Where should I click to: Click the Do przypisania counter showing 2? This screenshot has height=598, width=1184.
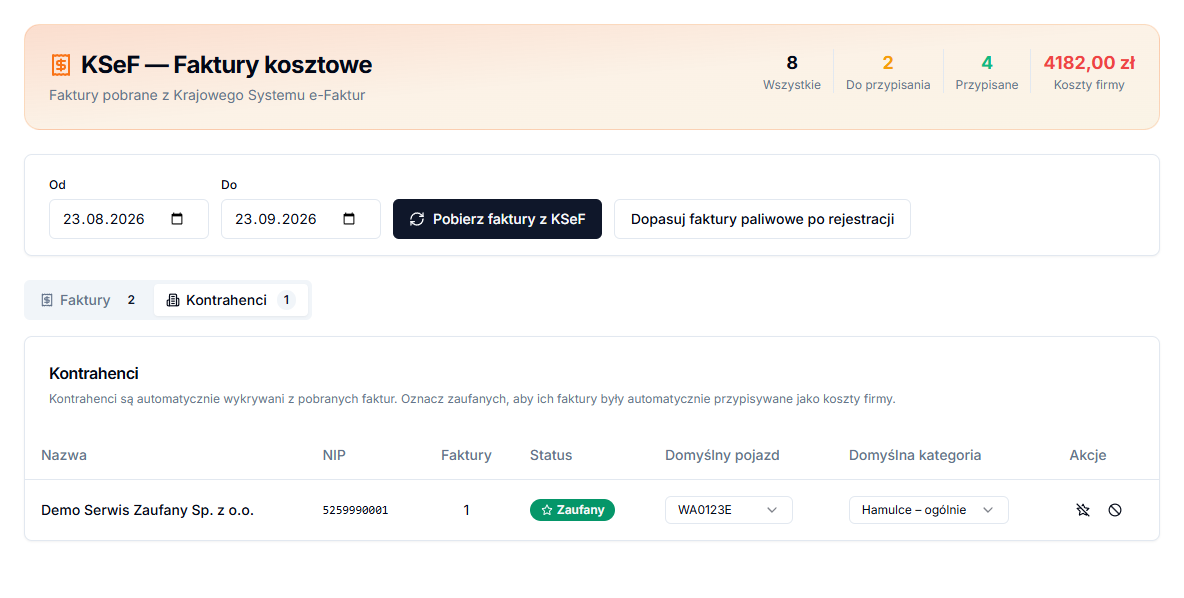[x=888, y=72]
